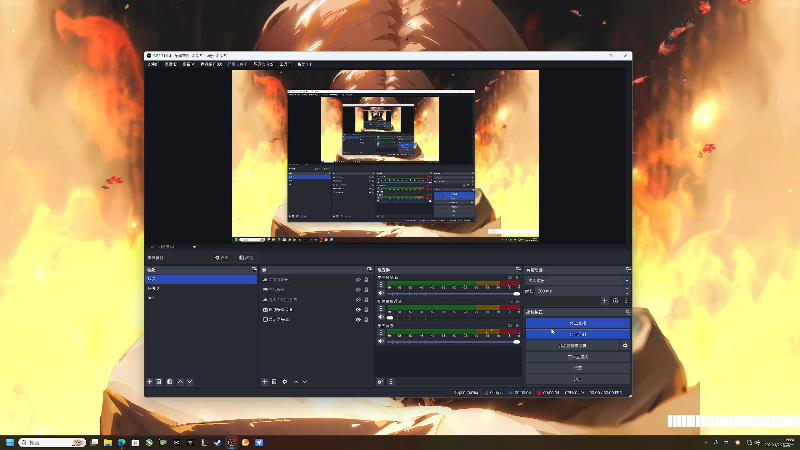Screen dimensions: 800x450
Task: Toggle the lock on the first source
Action: 366,280
